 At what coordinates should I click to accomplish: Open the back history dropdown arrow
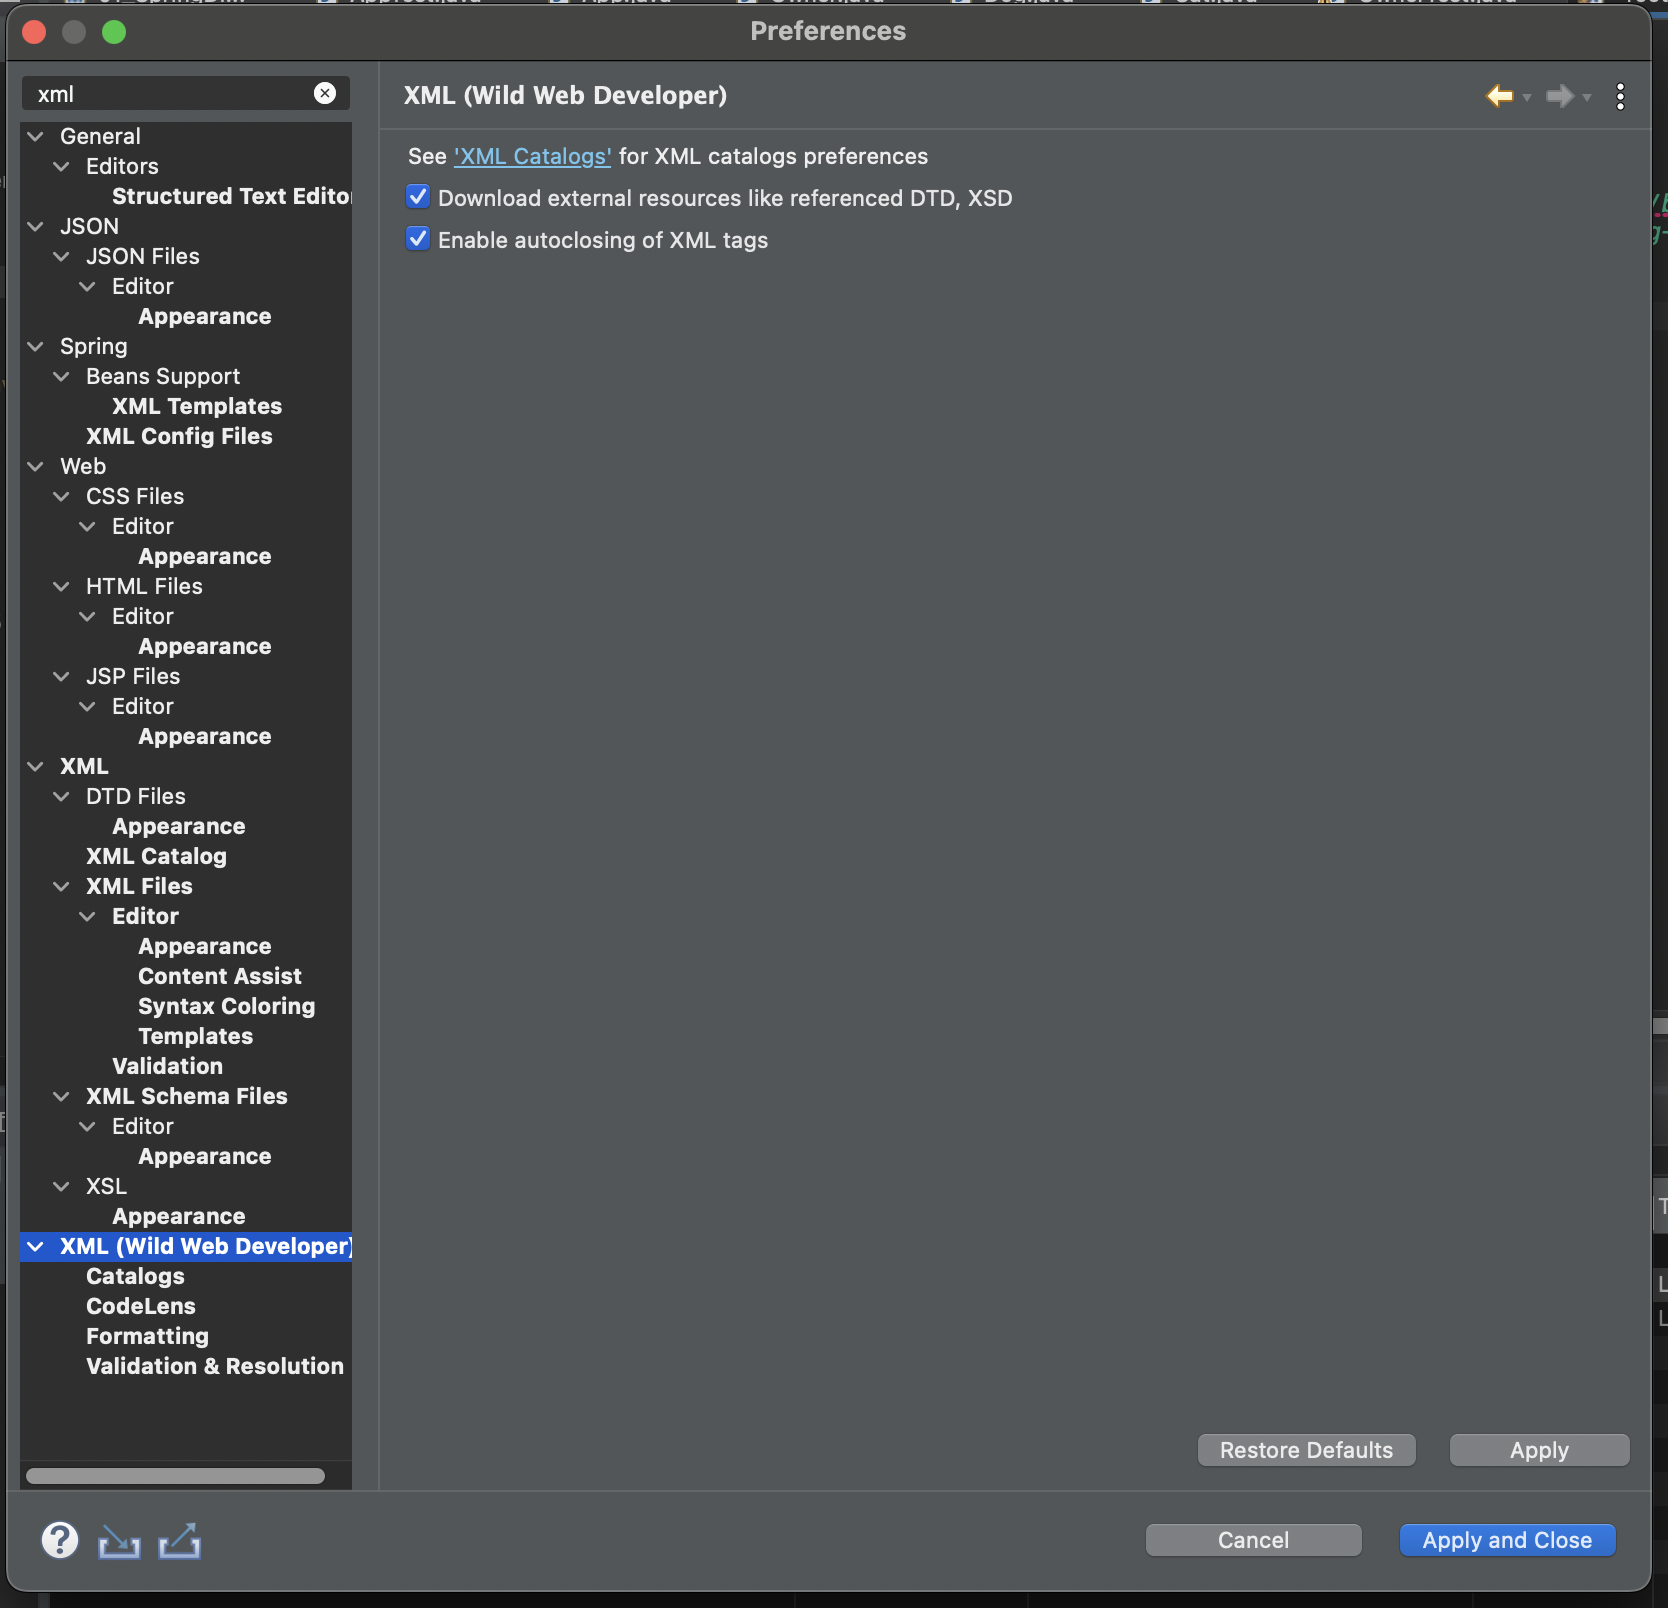[x=1527, y=97]
